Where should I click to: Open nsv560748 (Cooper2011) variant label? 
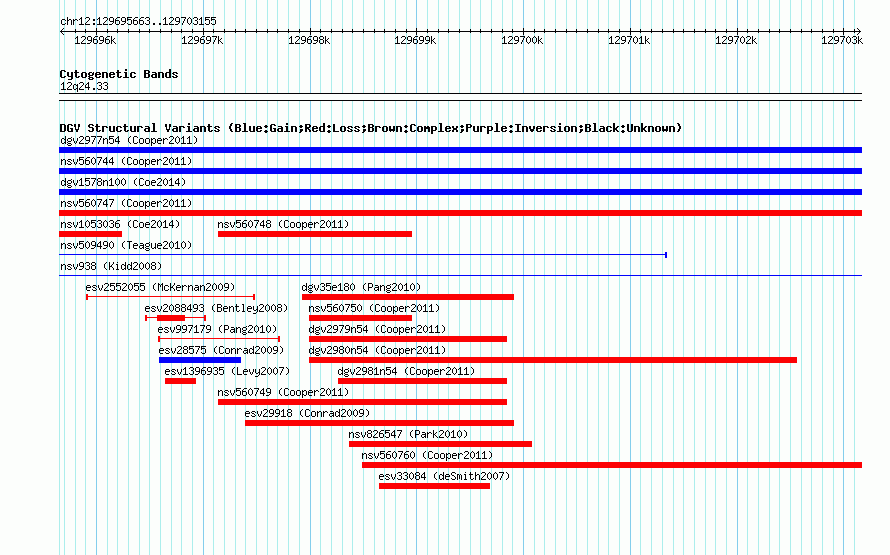tap(283, 224)
